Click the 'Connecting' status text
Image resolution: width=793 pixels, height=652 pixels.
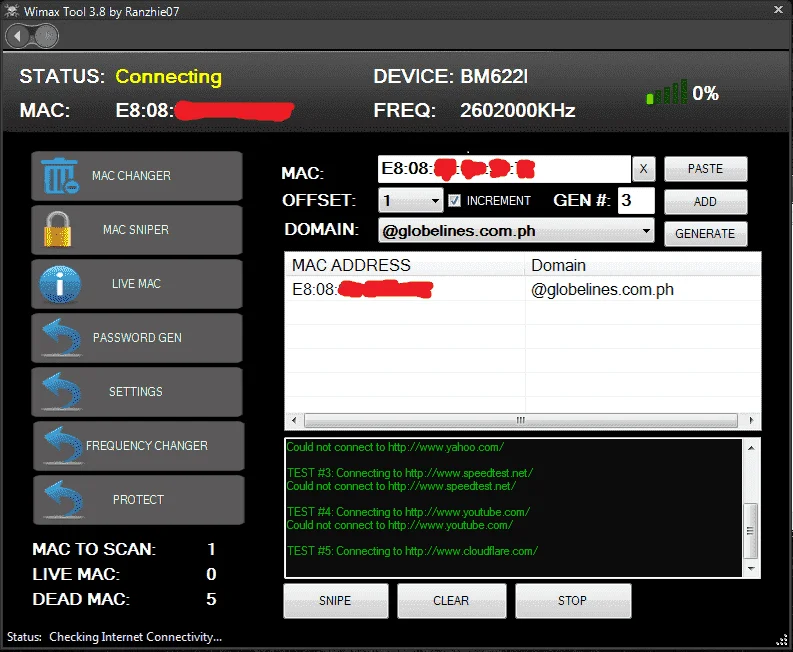tap(168, 77)
